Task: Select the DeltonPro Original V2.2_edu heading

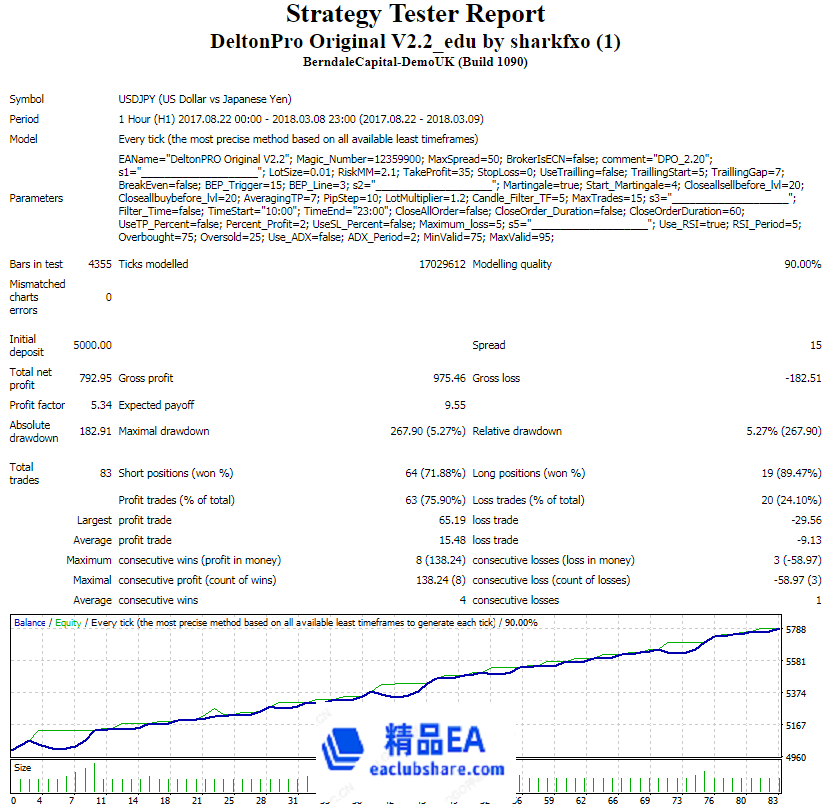Action: (415, 42)
